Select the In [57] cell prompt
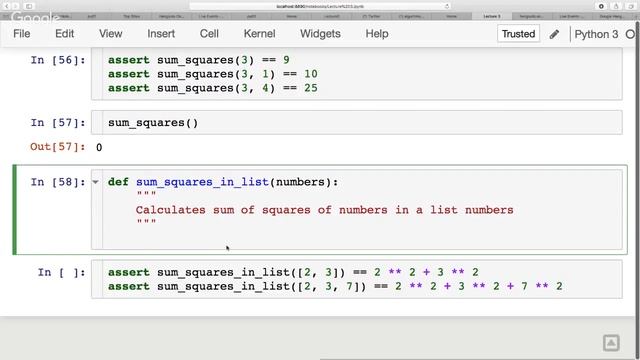This screenshot has height=360, width=640. [58, 123]
